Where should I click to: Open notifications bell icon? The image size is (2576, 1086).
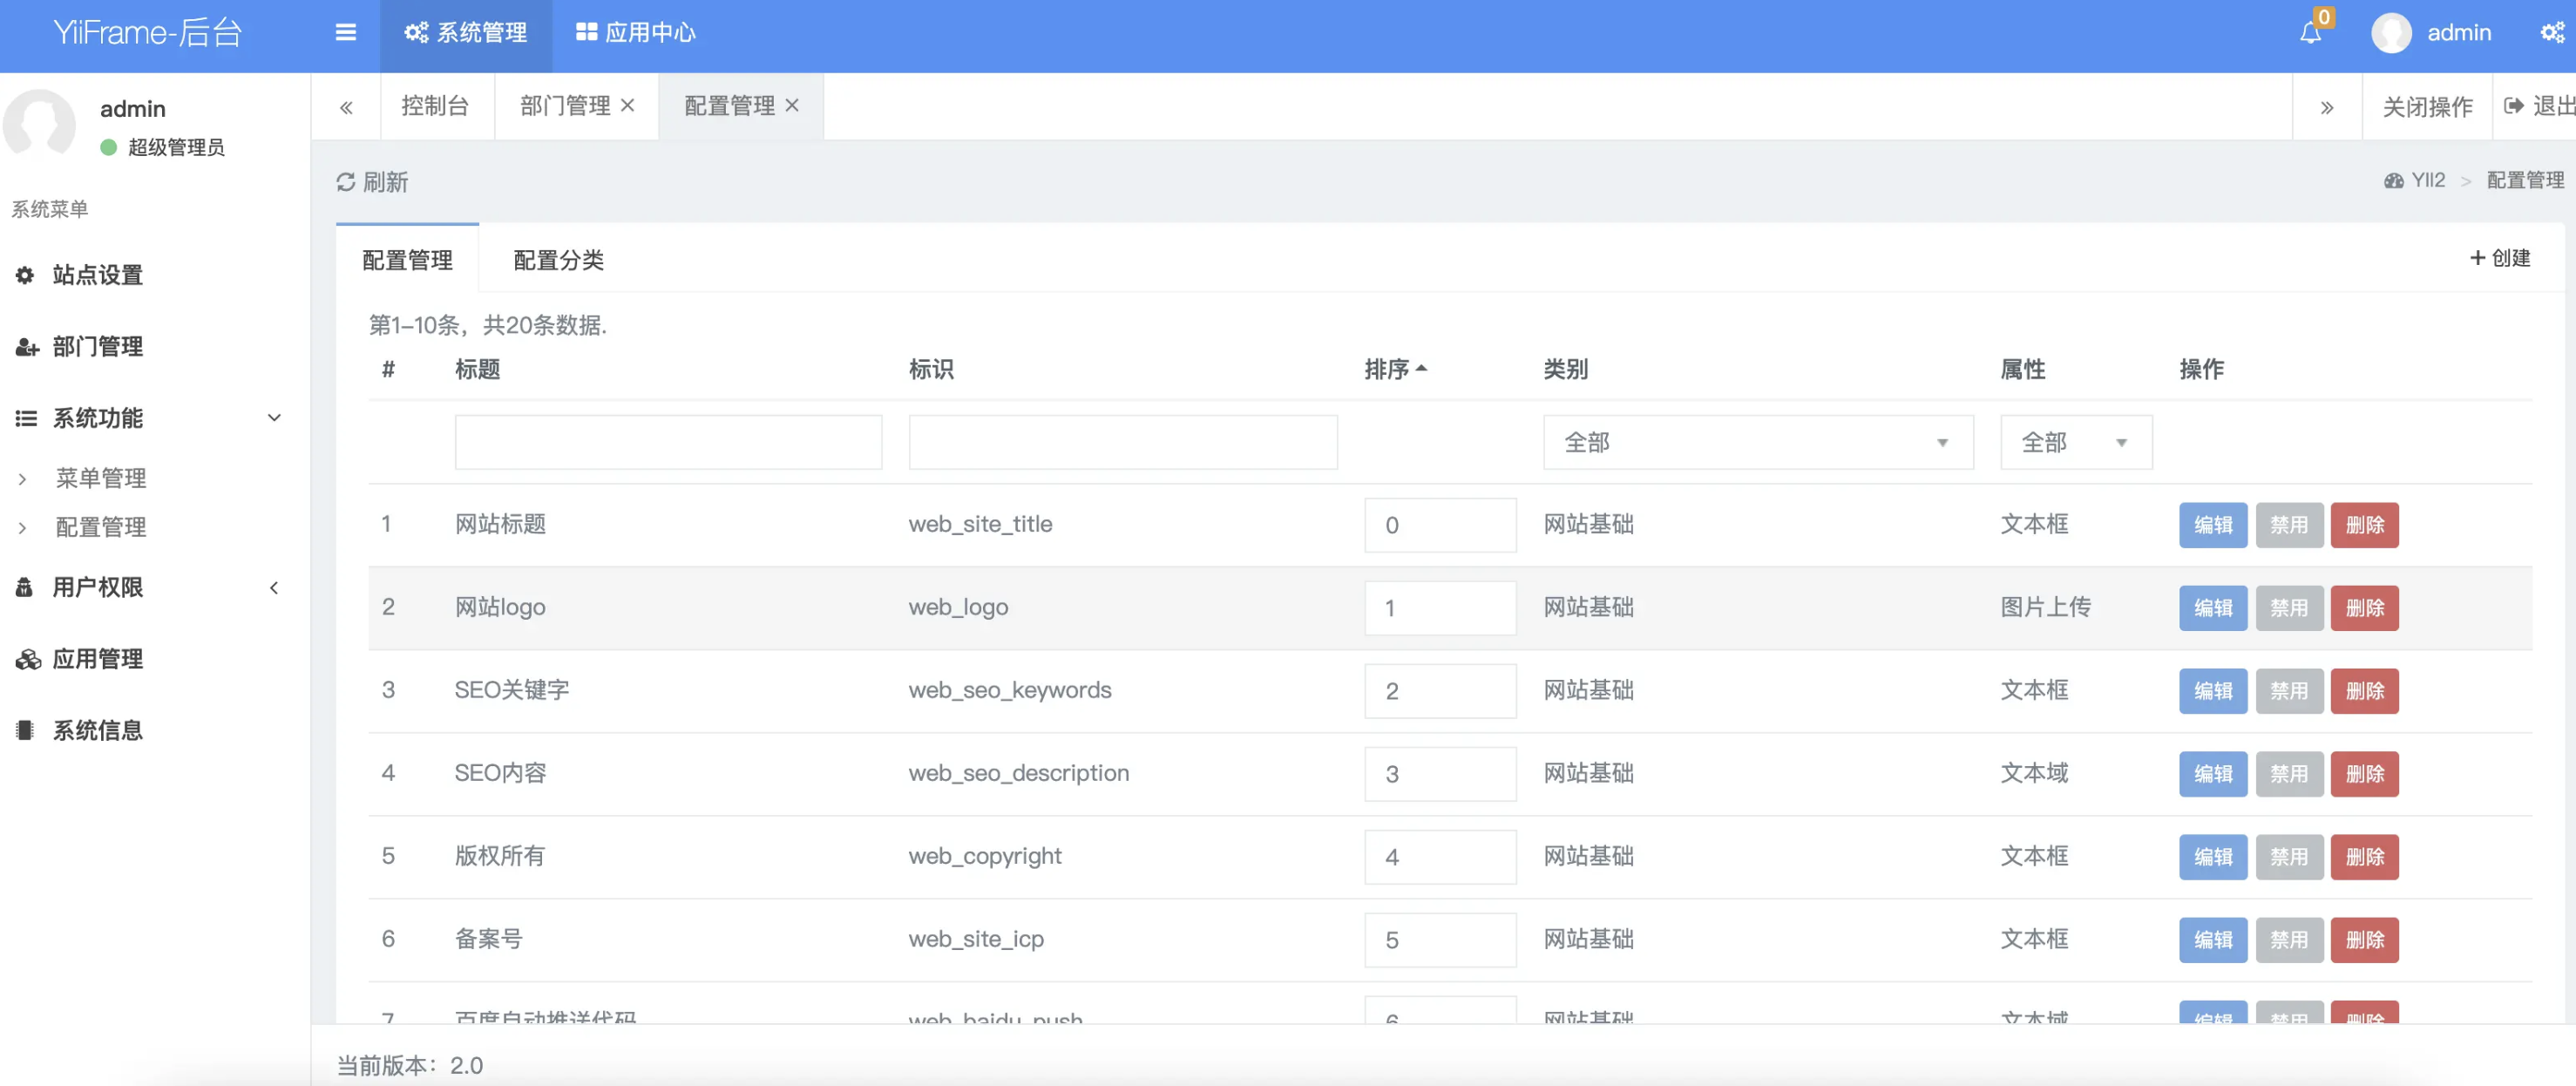coord(2310,33)
